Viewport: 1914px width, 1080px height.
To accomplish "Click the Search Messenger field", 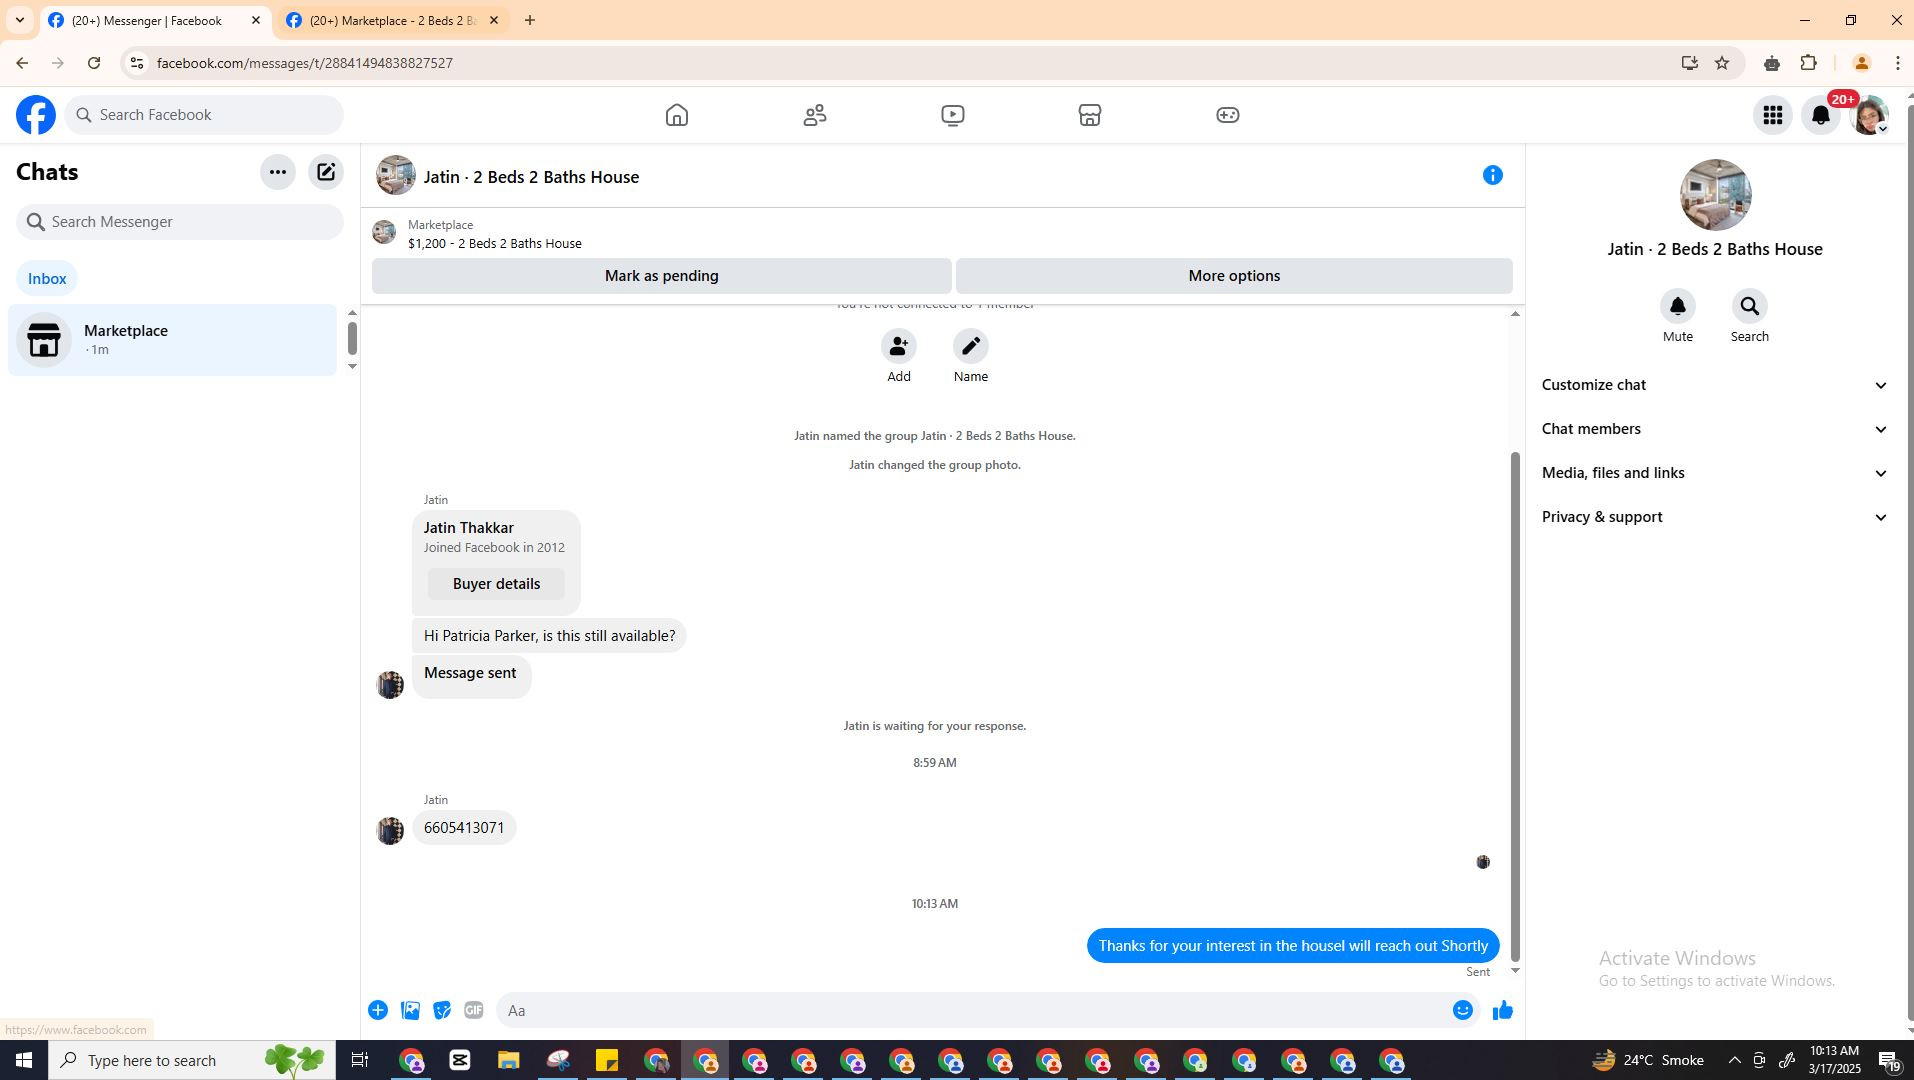I will [180, 222].
